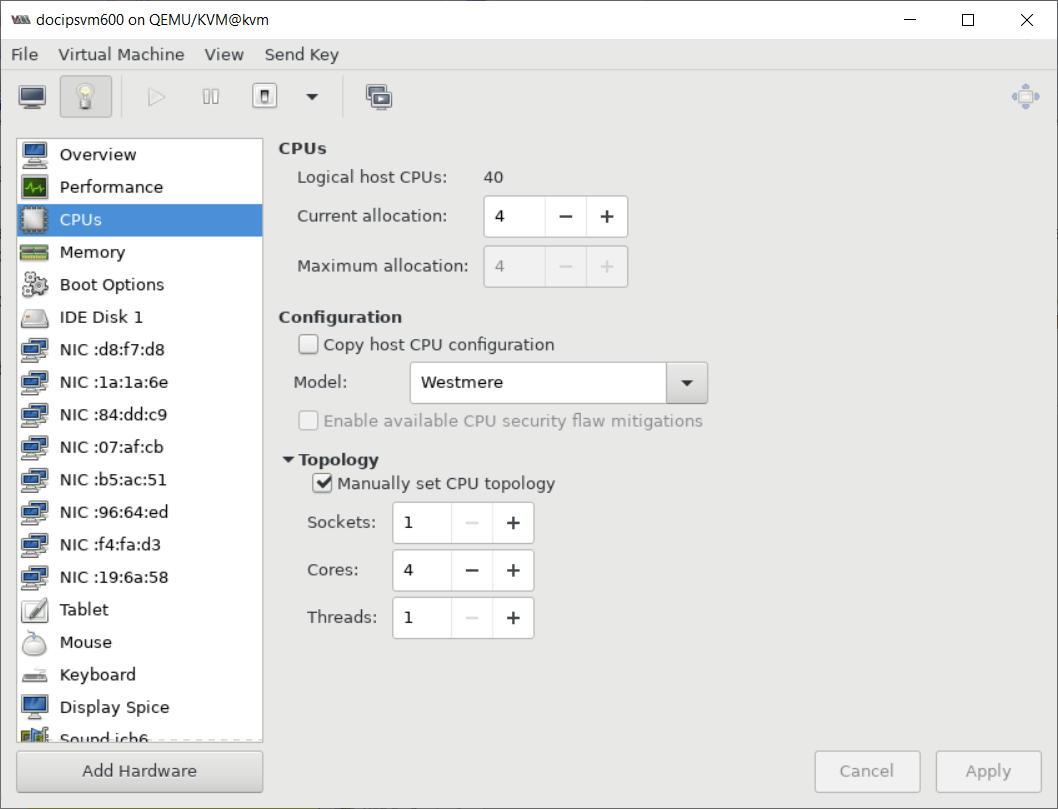Open the Send Key menu
This screenshot has width=1058, height=809.
302,55
